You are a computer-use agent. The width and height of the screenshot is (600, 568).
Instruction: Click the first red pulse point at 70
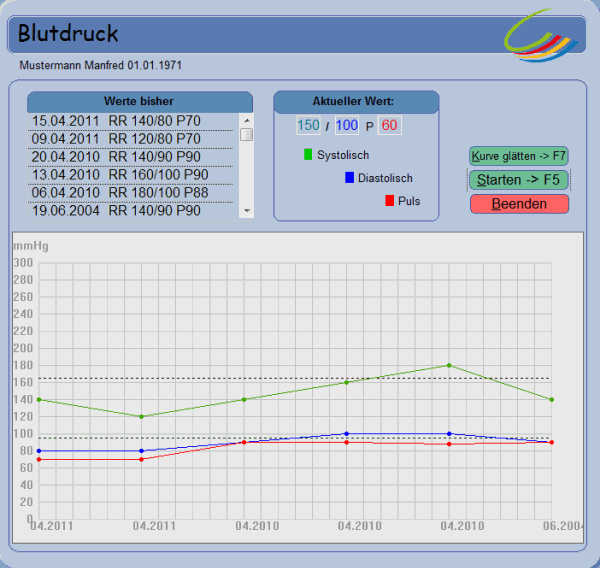pyautogui.click(x=39, y=459)
